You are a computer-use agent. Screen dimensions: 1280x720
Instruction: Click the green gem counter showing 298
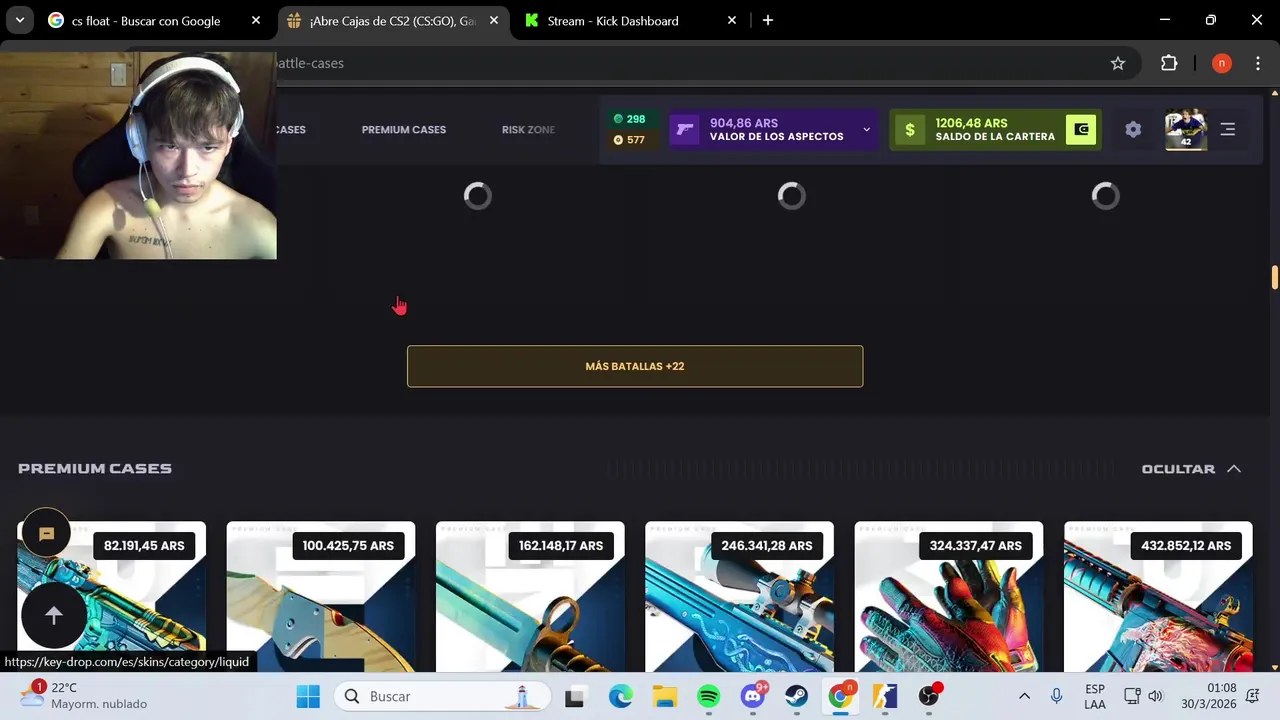629,119
